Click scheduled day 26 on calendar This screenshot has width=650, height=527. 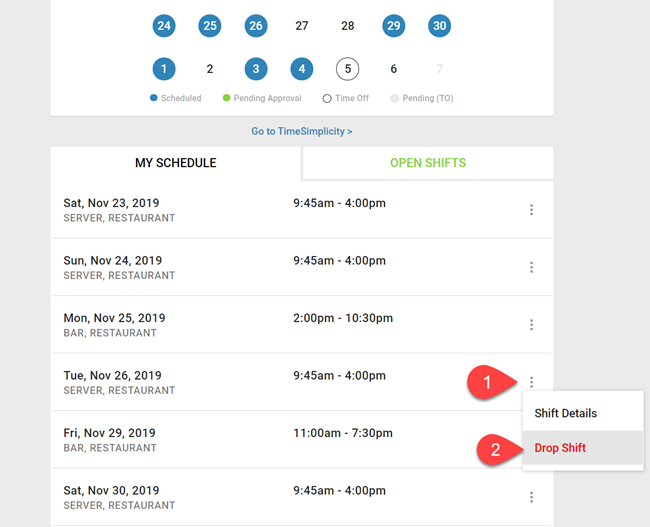click(x=256, y=26)
